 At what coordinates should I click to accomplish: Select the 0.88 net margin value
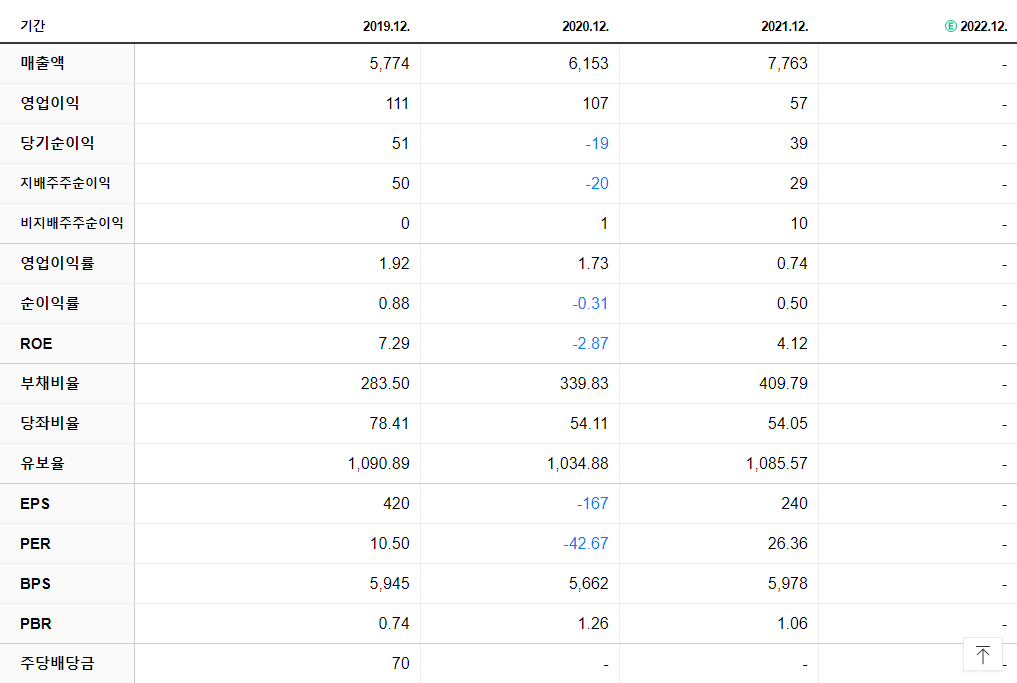pyautogui.click(x=394, y=304)
